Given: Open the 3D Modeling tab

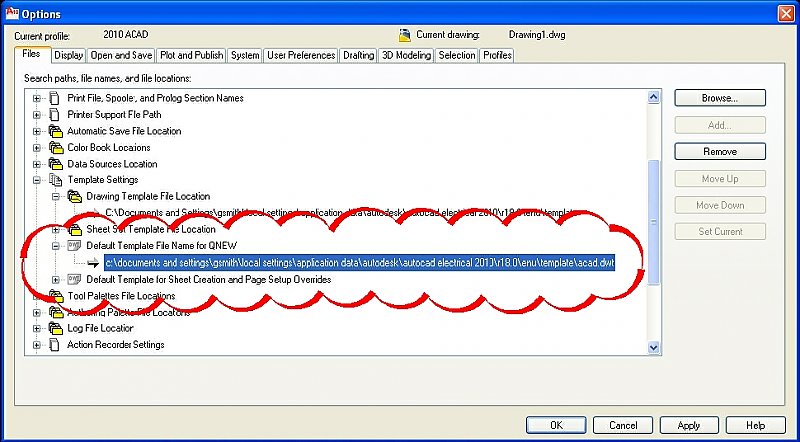Looking at the screenshot, I should 407,55.
